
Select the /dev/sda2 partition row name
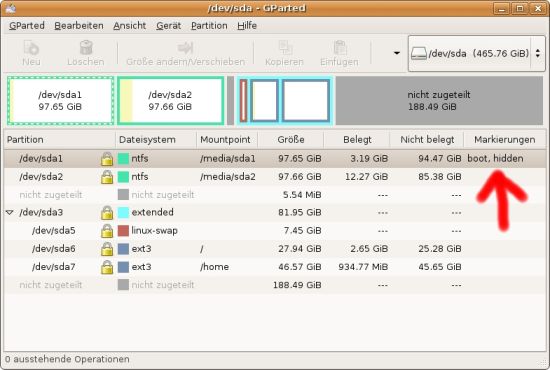click(41, 177)
